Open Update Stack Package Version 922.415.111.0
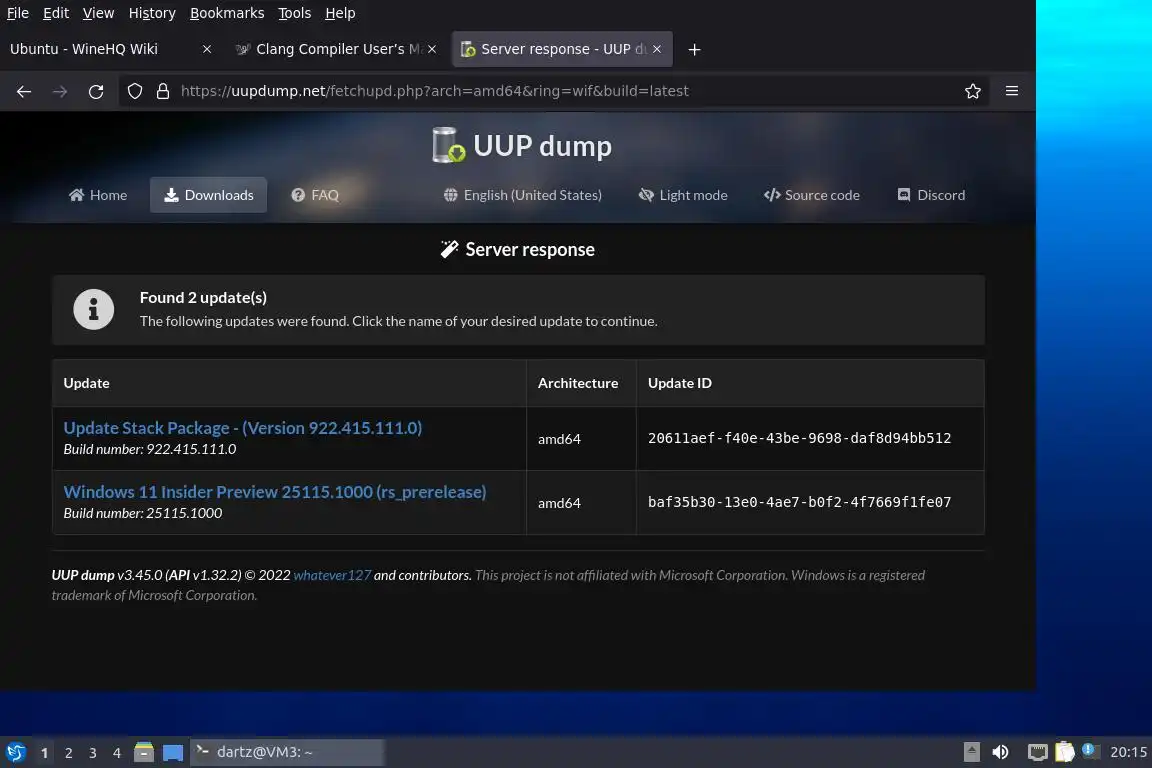 (x=242, y=428)
